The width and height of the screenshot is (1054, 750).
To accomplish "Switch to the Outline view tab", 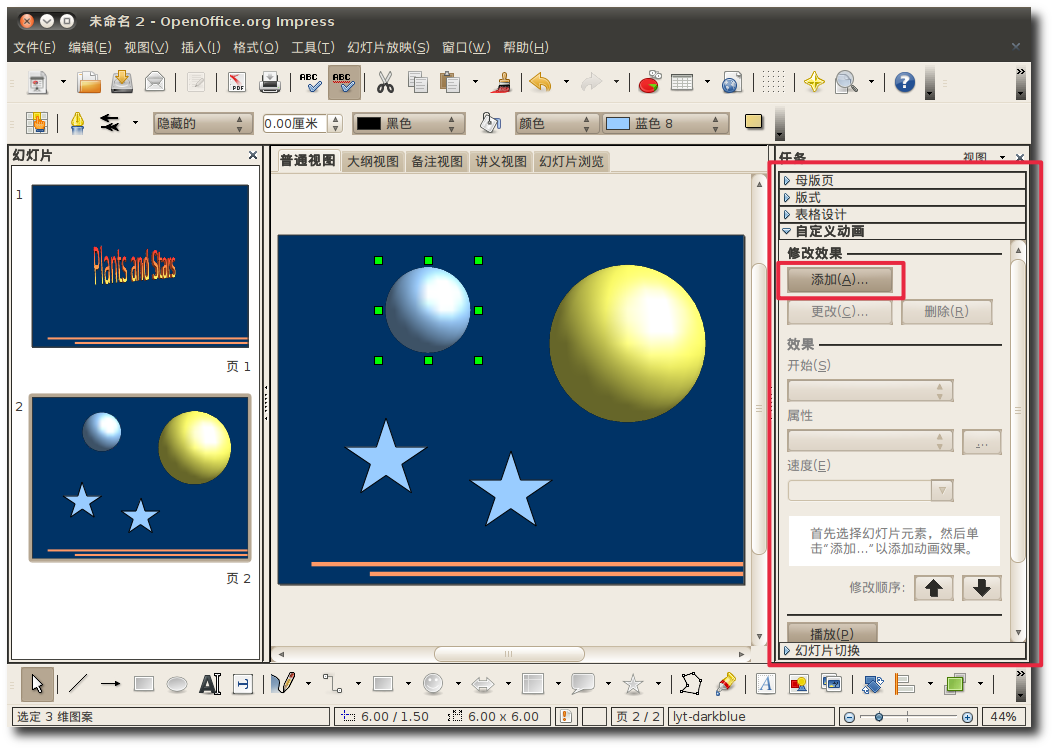I will [372, 161].
